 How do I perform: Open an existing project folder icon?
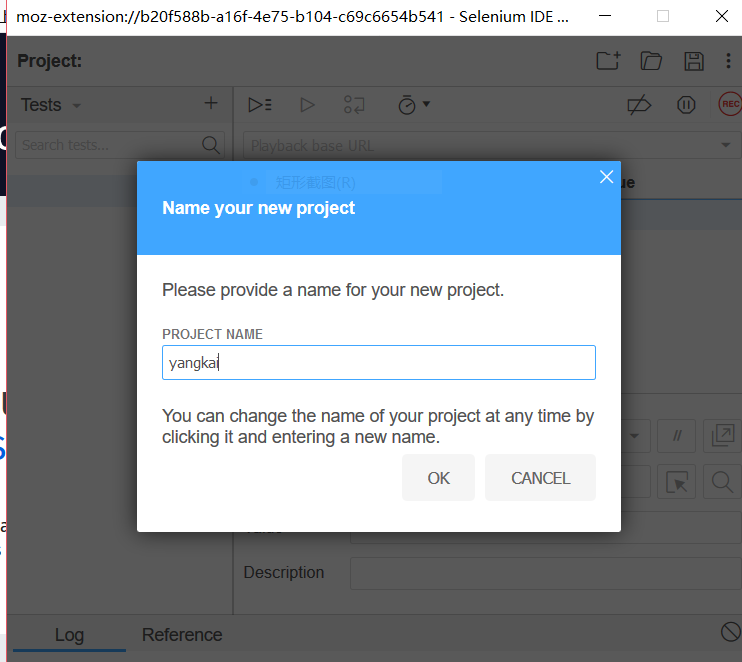pos(651,61)
